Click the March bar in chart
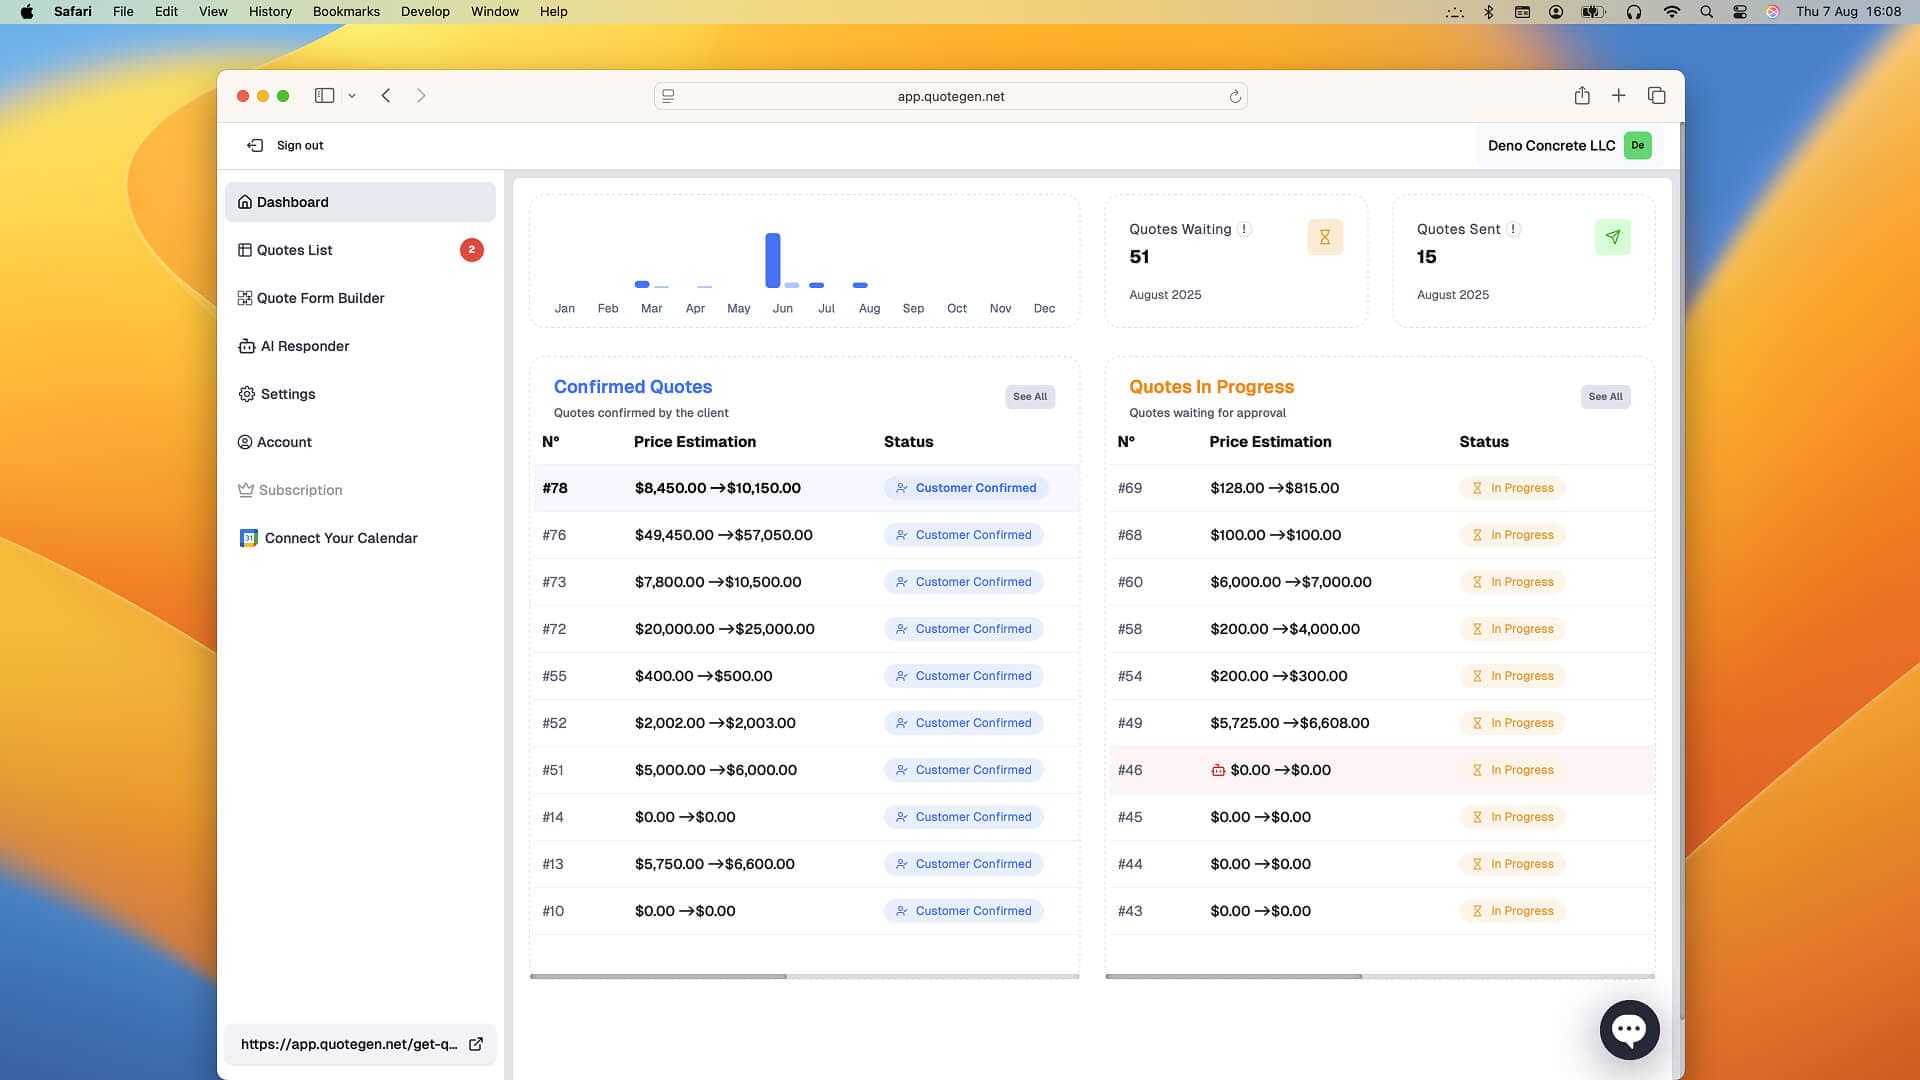This screenshot has height=1080, width=1920. tap(642, 284)
